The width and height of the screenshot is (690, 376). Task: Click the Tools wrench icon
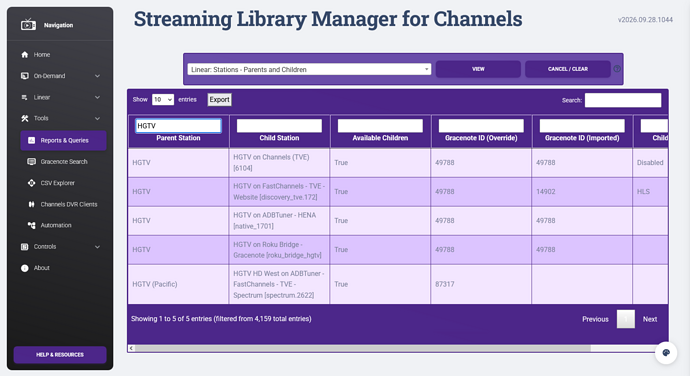(x=25, y=118)
